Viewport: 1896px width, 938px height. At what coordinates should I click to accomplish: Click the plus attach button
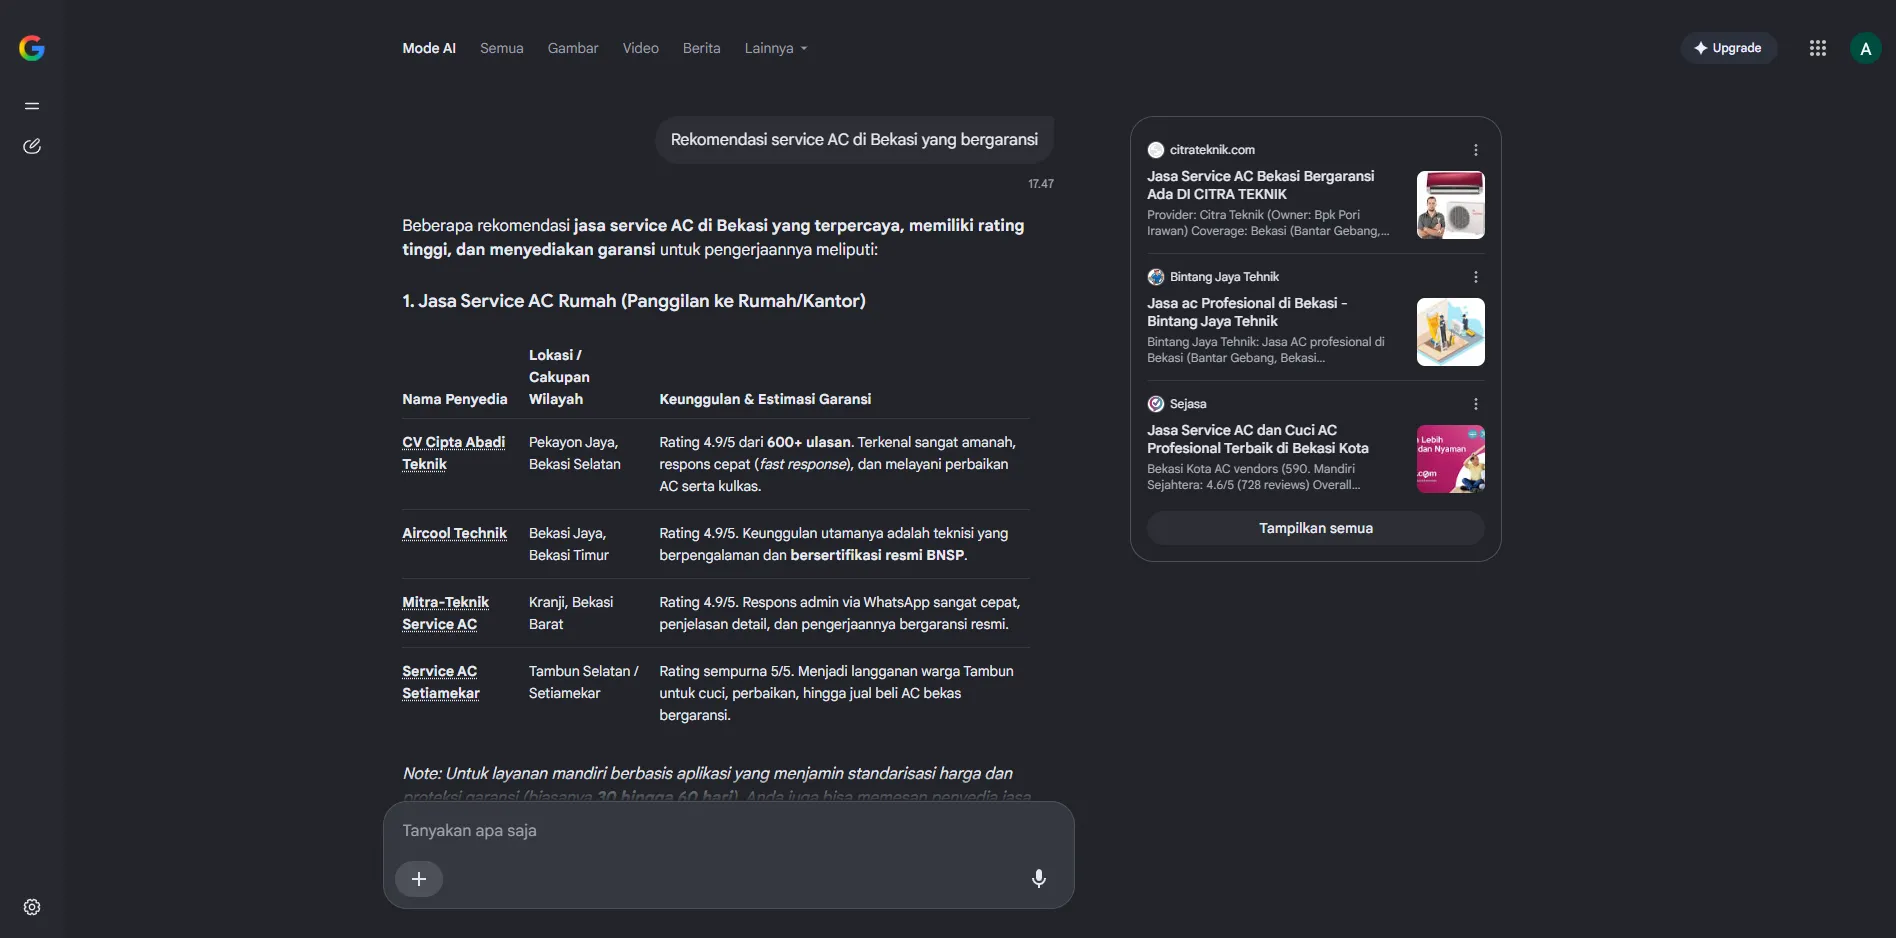[419, 879]
